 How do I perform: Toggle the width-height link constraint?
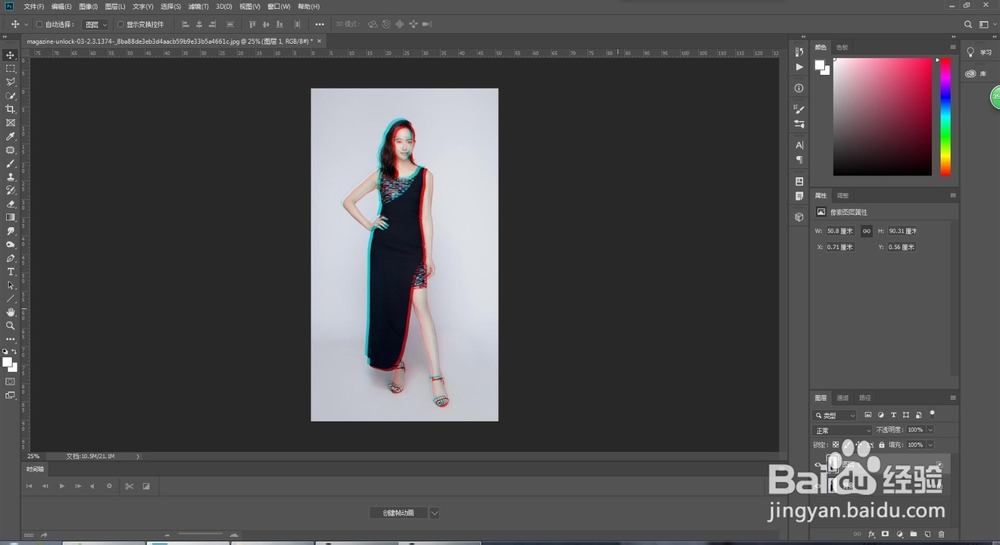[x=866, y=231]
